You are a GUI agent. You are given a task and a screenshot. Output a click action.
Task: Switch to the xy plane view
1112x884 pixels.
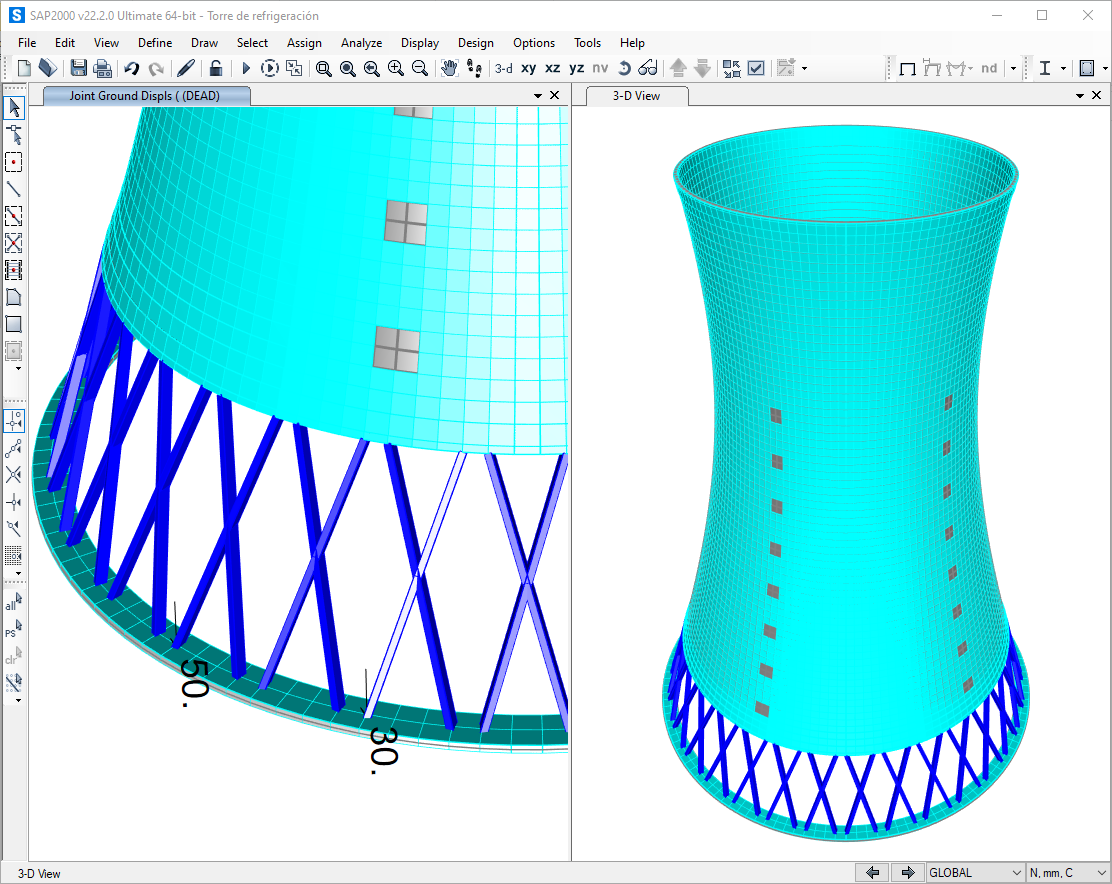[528, 68]
